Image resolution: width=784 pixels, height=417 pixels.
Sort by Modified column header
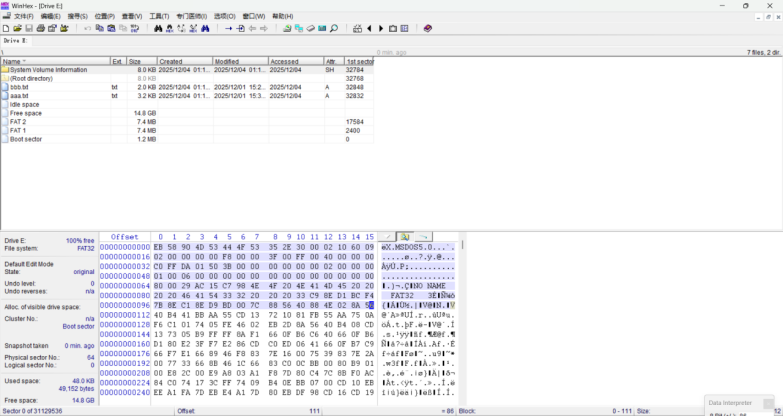pyautogui.click(x=227, y=61)
